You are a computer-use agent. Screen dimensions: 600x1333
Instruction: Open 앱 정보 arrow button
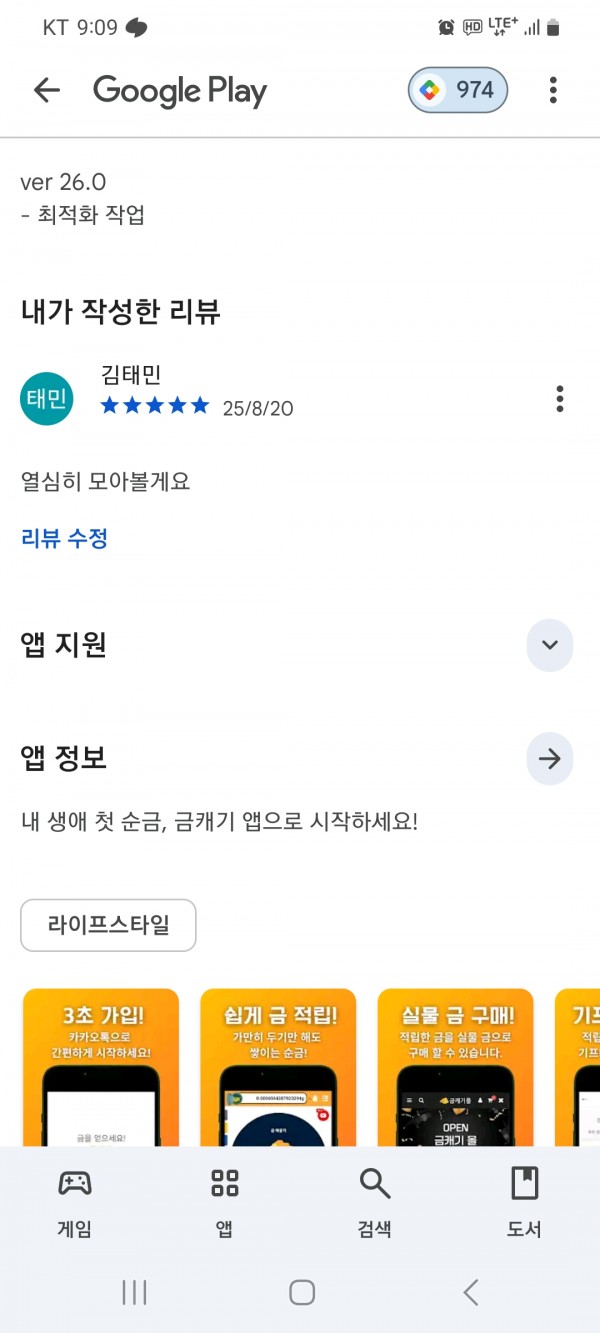[x=550, y=759]
